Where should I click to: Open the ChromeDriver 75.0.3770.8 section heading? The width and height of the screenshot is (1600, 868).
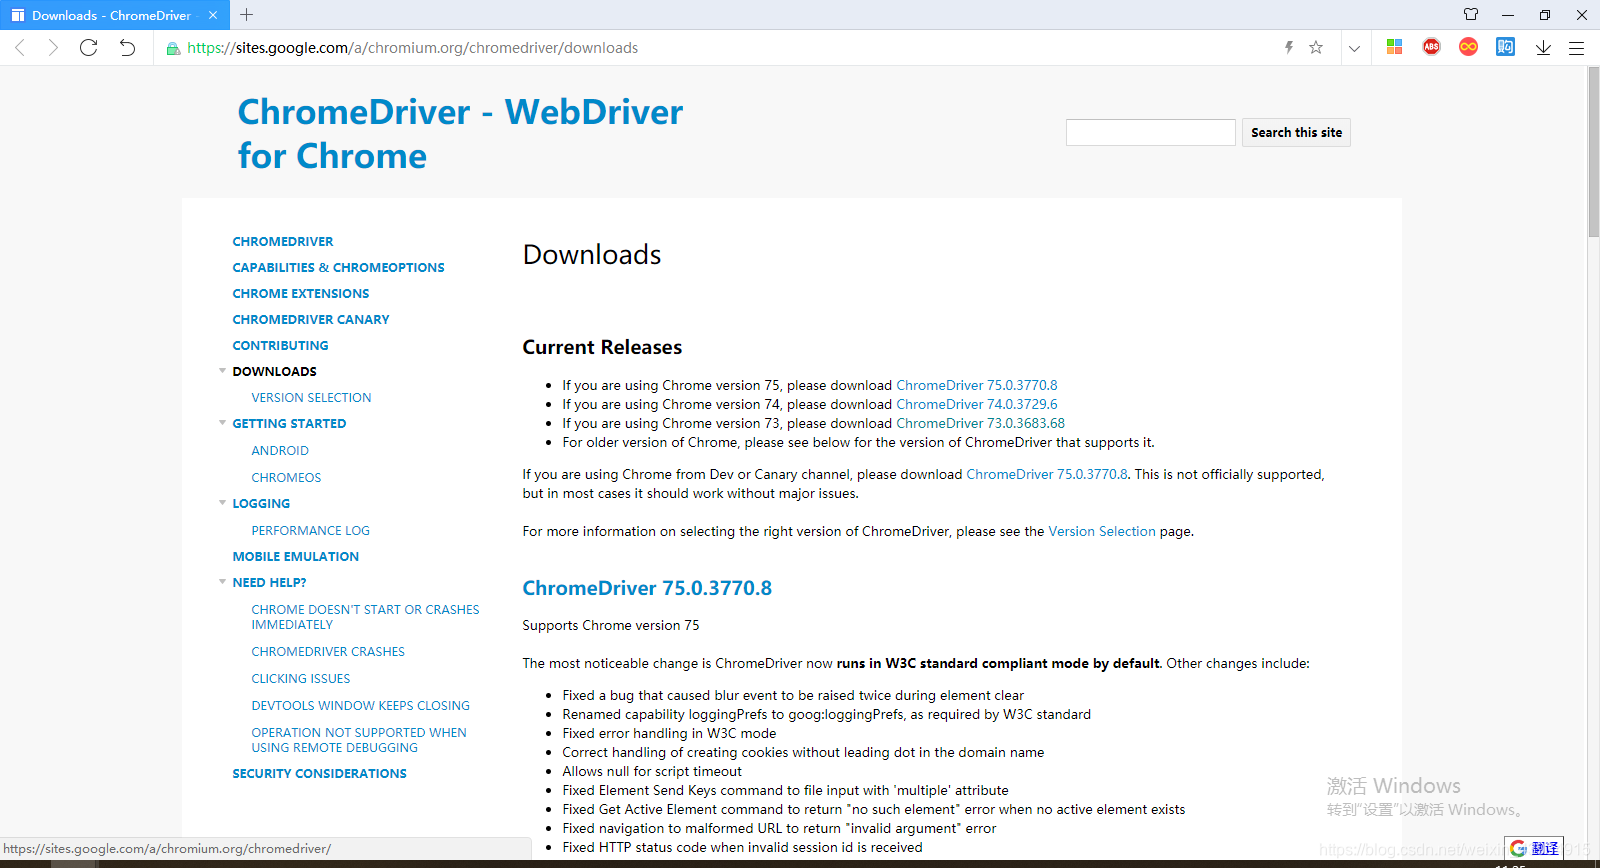[647, 588]
